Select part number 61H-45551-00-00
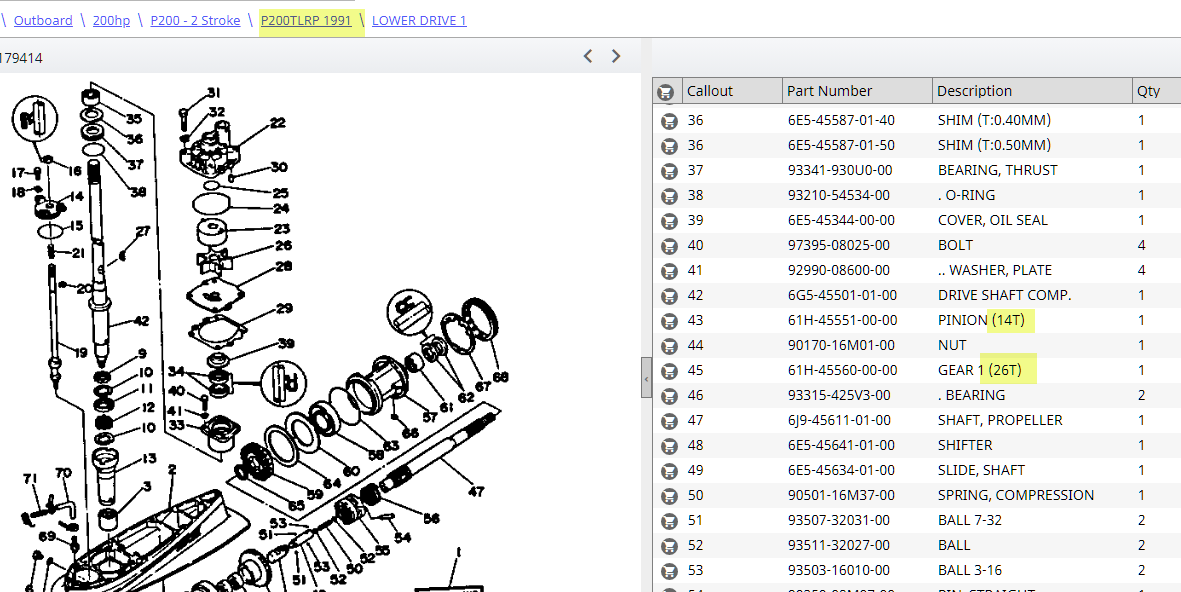This screenshot has width=1181, height=592. coord(843,320)
